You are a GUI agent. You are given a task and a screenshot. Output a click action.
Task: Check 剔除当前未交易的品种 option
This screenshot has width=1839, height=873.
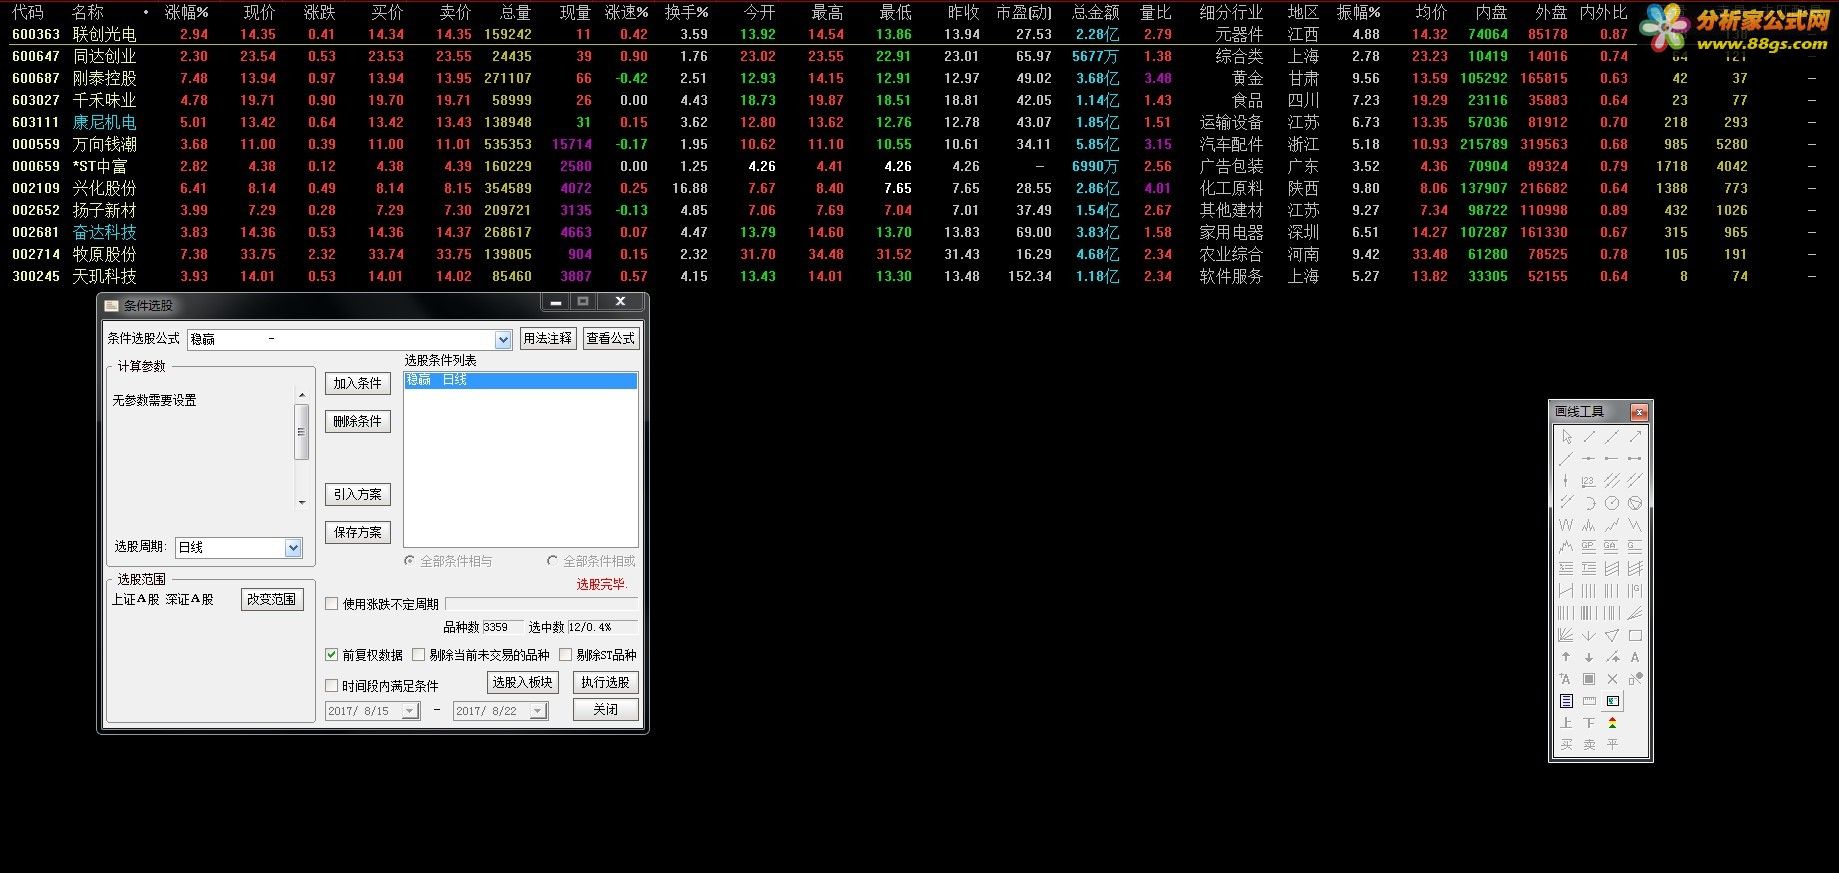419,655
